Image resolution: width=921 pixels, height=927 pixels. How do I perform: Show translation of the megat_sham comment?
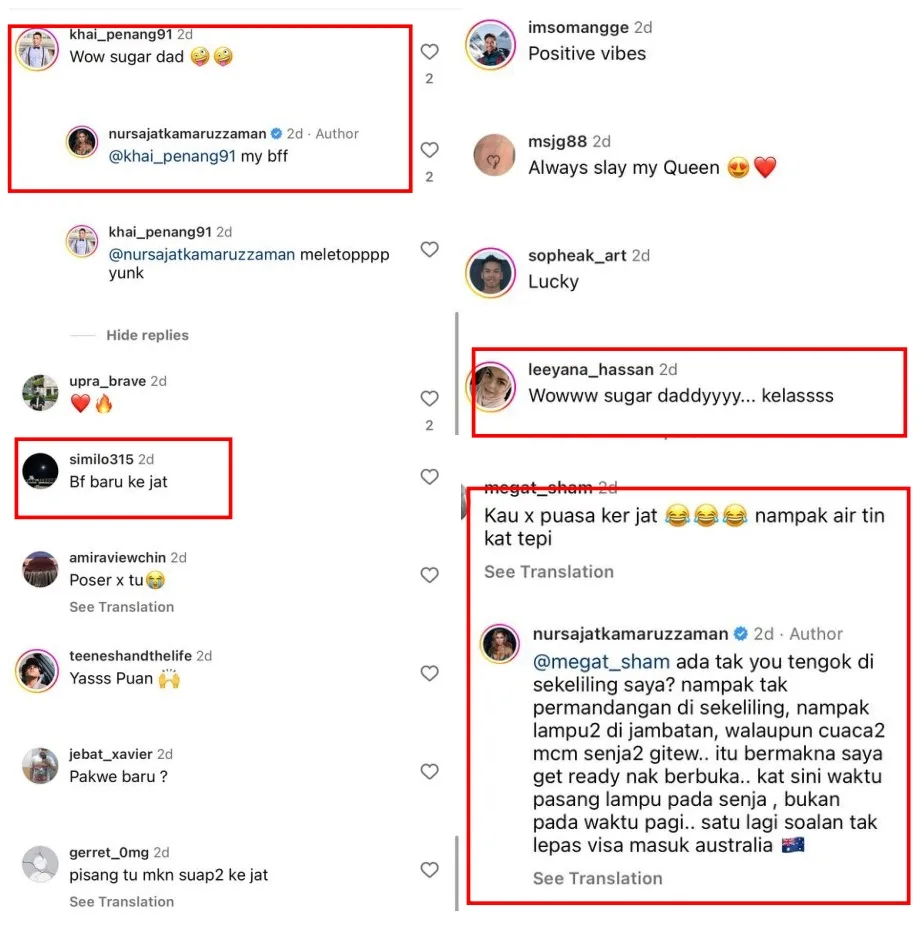pyautogui.click(x=549, y=572)
